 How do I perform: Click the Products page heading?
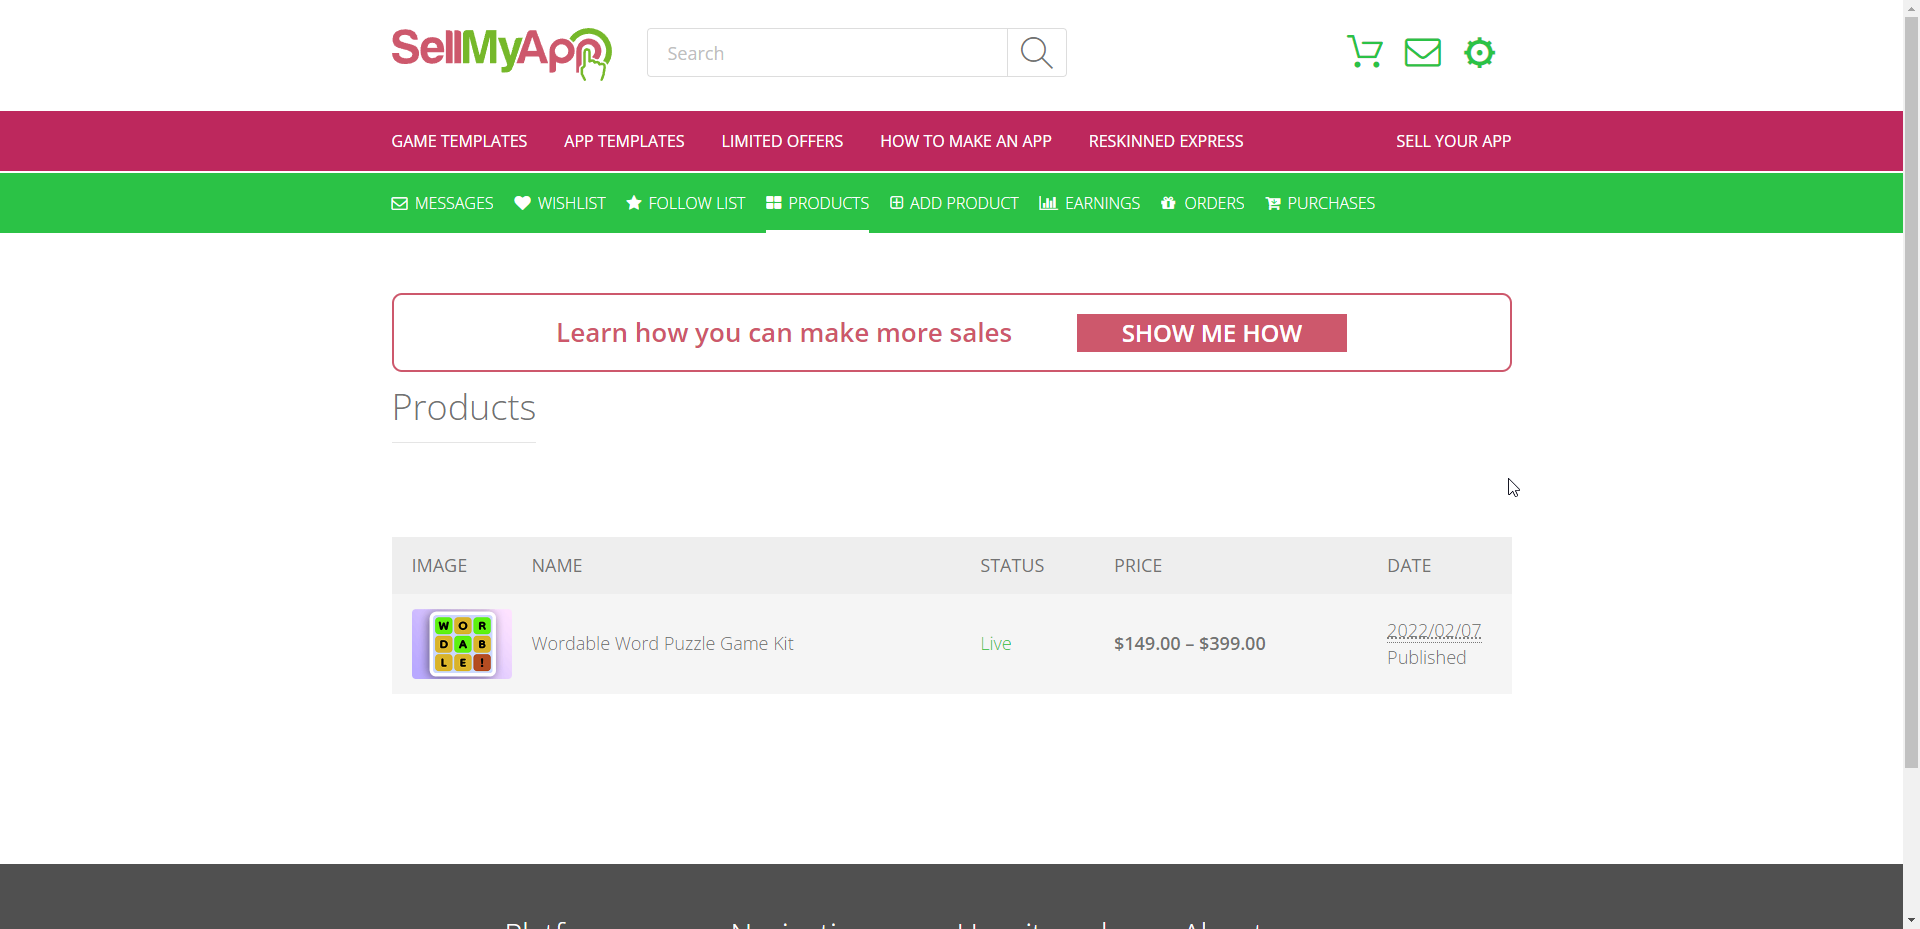tap(464, 408)
